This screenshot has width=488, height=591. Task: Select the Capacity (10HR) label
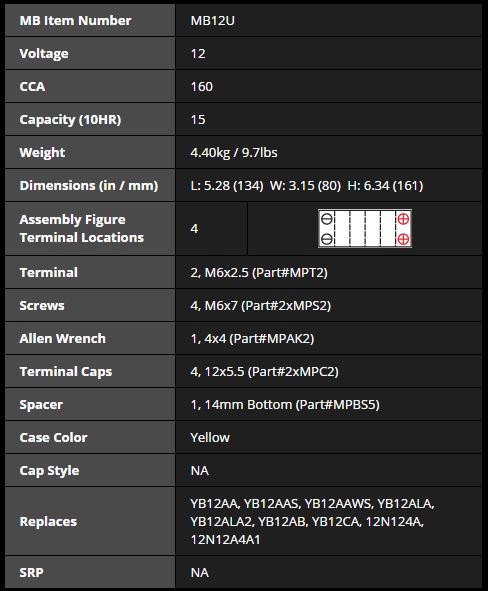click(x=70, y=119)
